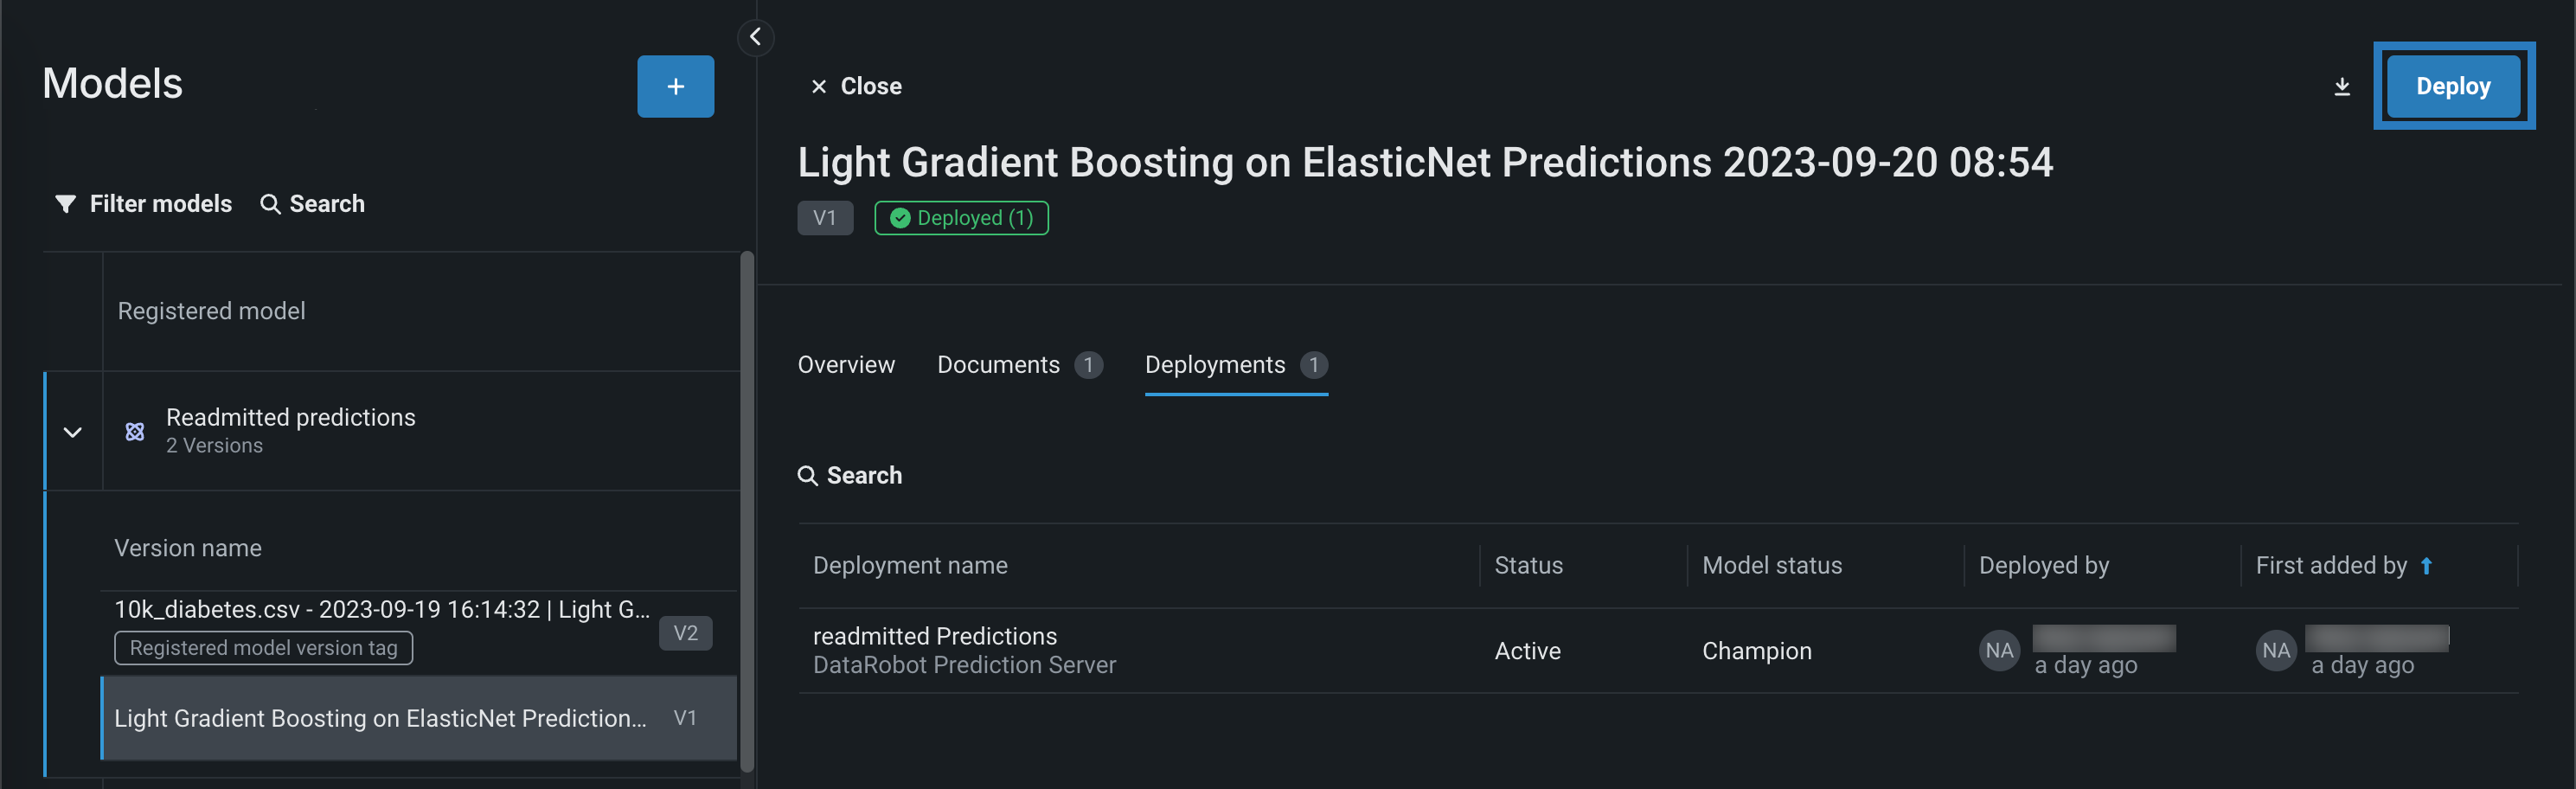Click the Readmitted predictions model icon

135,431
